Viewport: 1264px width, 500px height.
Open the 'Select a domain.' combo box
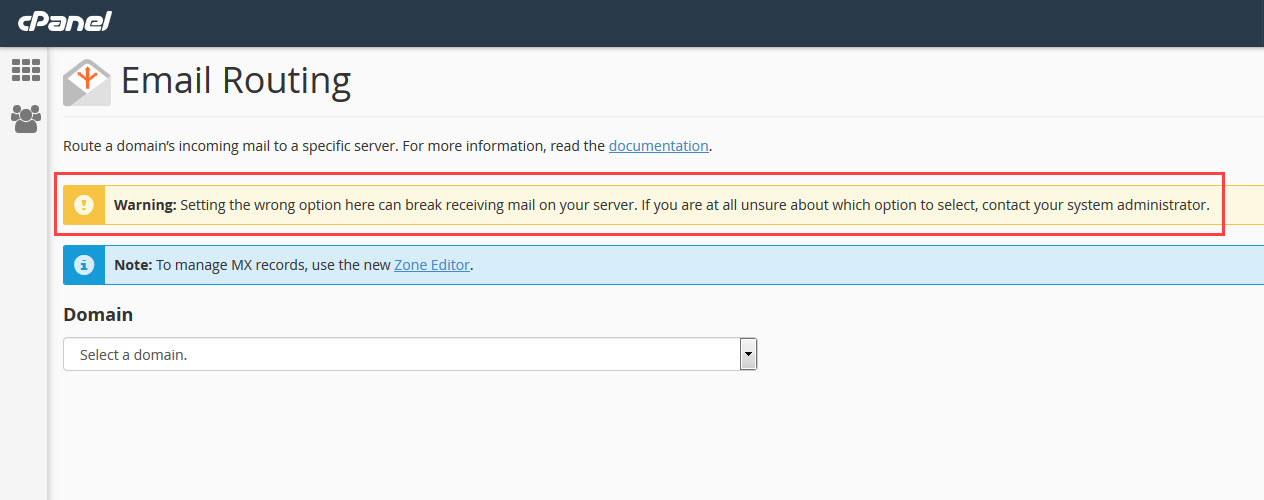[x=400, y=354]
